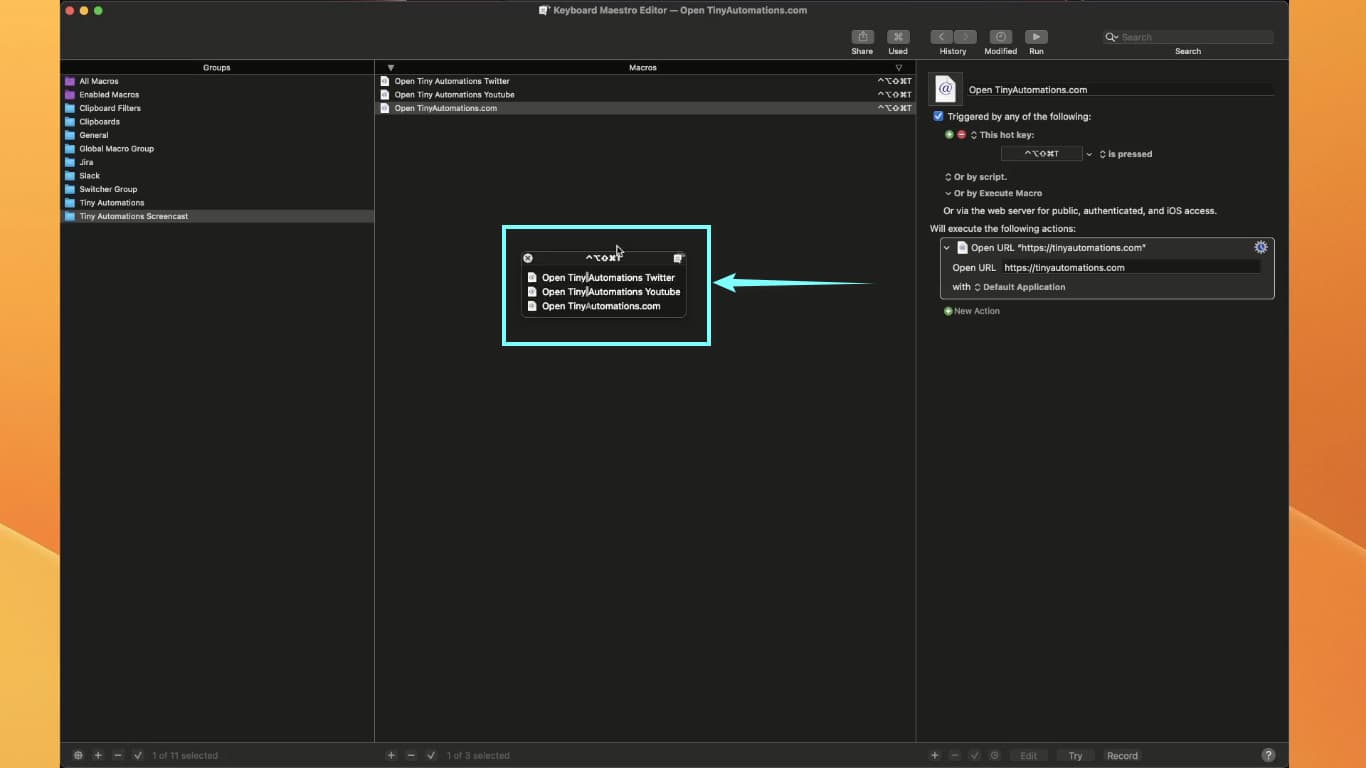The width and height of the screenshot is (1366, 768).
Task: Select the Clipboard Filters group
Action: [x=217, y=108]
